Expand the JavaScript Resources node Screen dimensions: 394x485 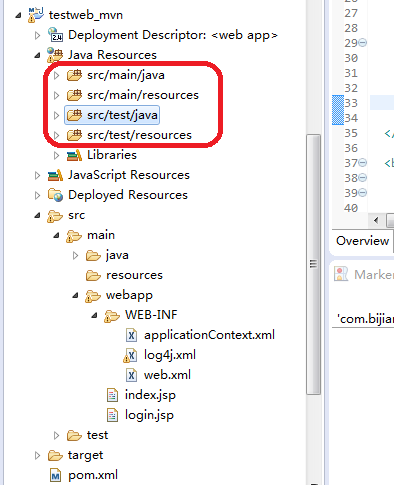point(37,175)
